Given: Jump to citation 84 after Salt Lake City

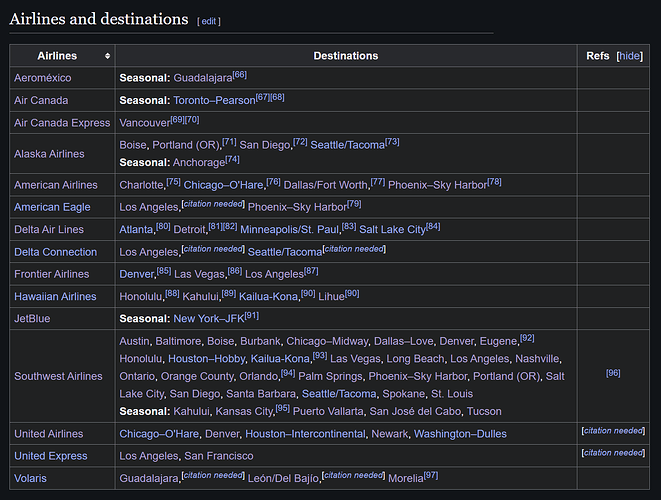Looking at the screenshot, I should [433, 226].
